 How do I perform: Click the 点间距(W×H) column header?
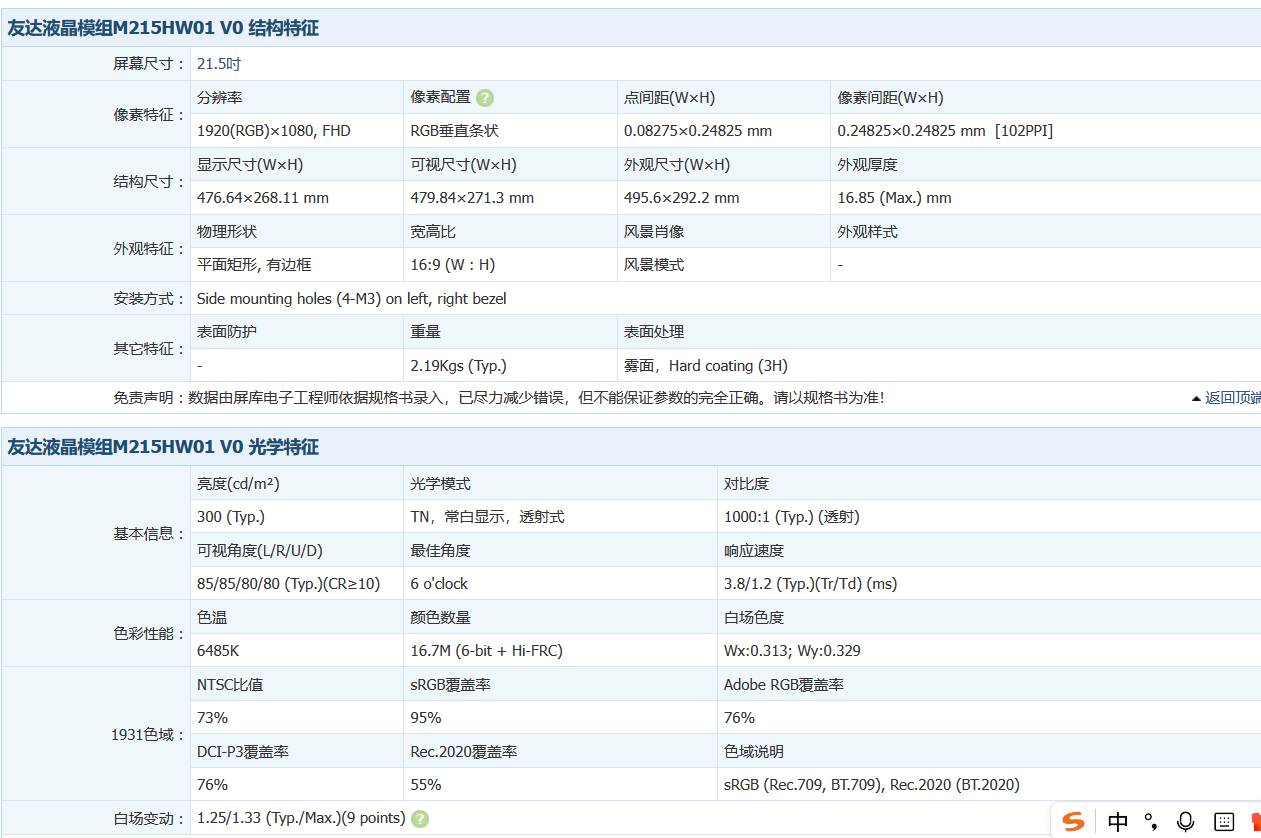click(x=669, y=98)
